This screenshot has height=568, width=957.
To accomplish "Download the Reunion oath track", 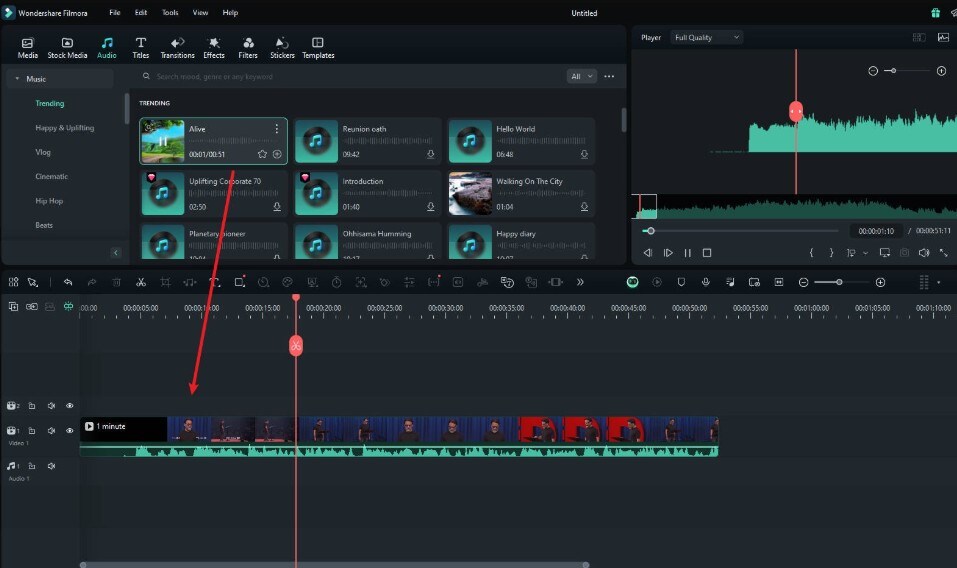I will [430, 154].
